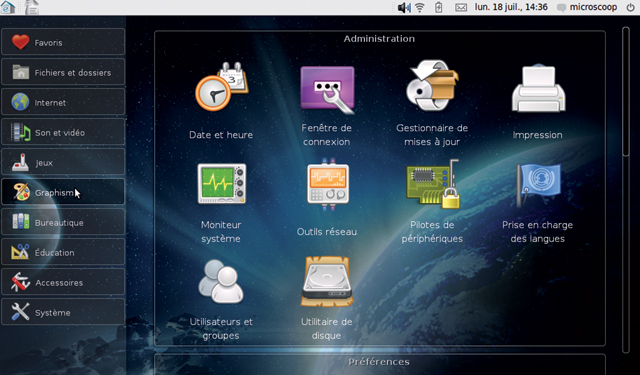Launch Utilitaire de disque
Screen dimensions: 640x375
coord(327,298)
